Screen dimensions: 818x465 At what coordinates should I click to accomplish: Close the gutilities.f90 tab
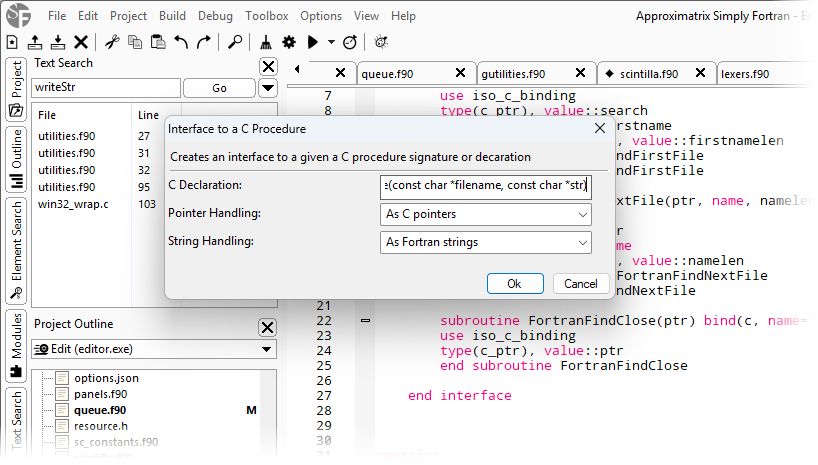(580, 73)
